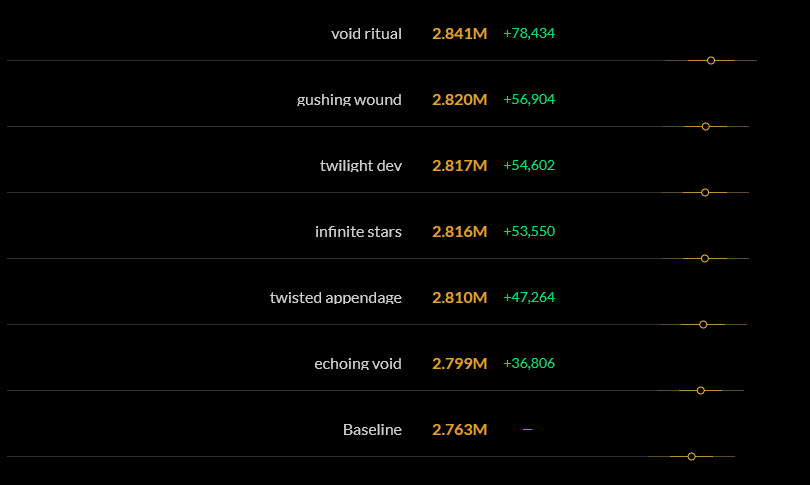Click the infinite stars label
This screenshot has width=810, height=485.
[358, 232]
